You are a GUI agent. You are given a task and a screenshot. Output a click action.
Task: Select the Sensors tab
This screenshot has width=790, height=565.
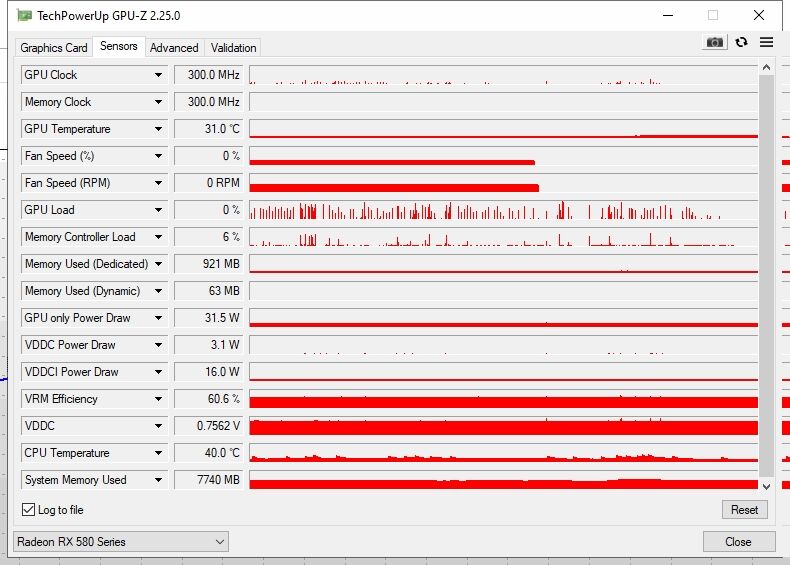click(x=119, y=46)
